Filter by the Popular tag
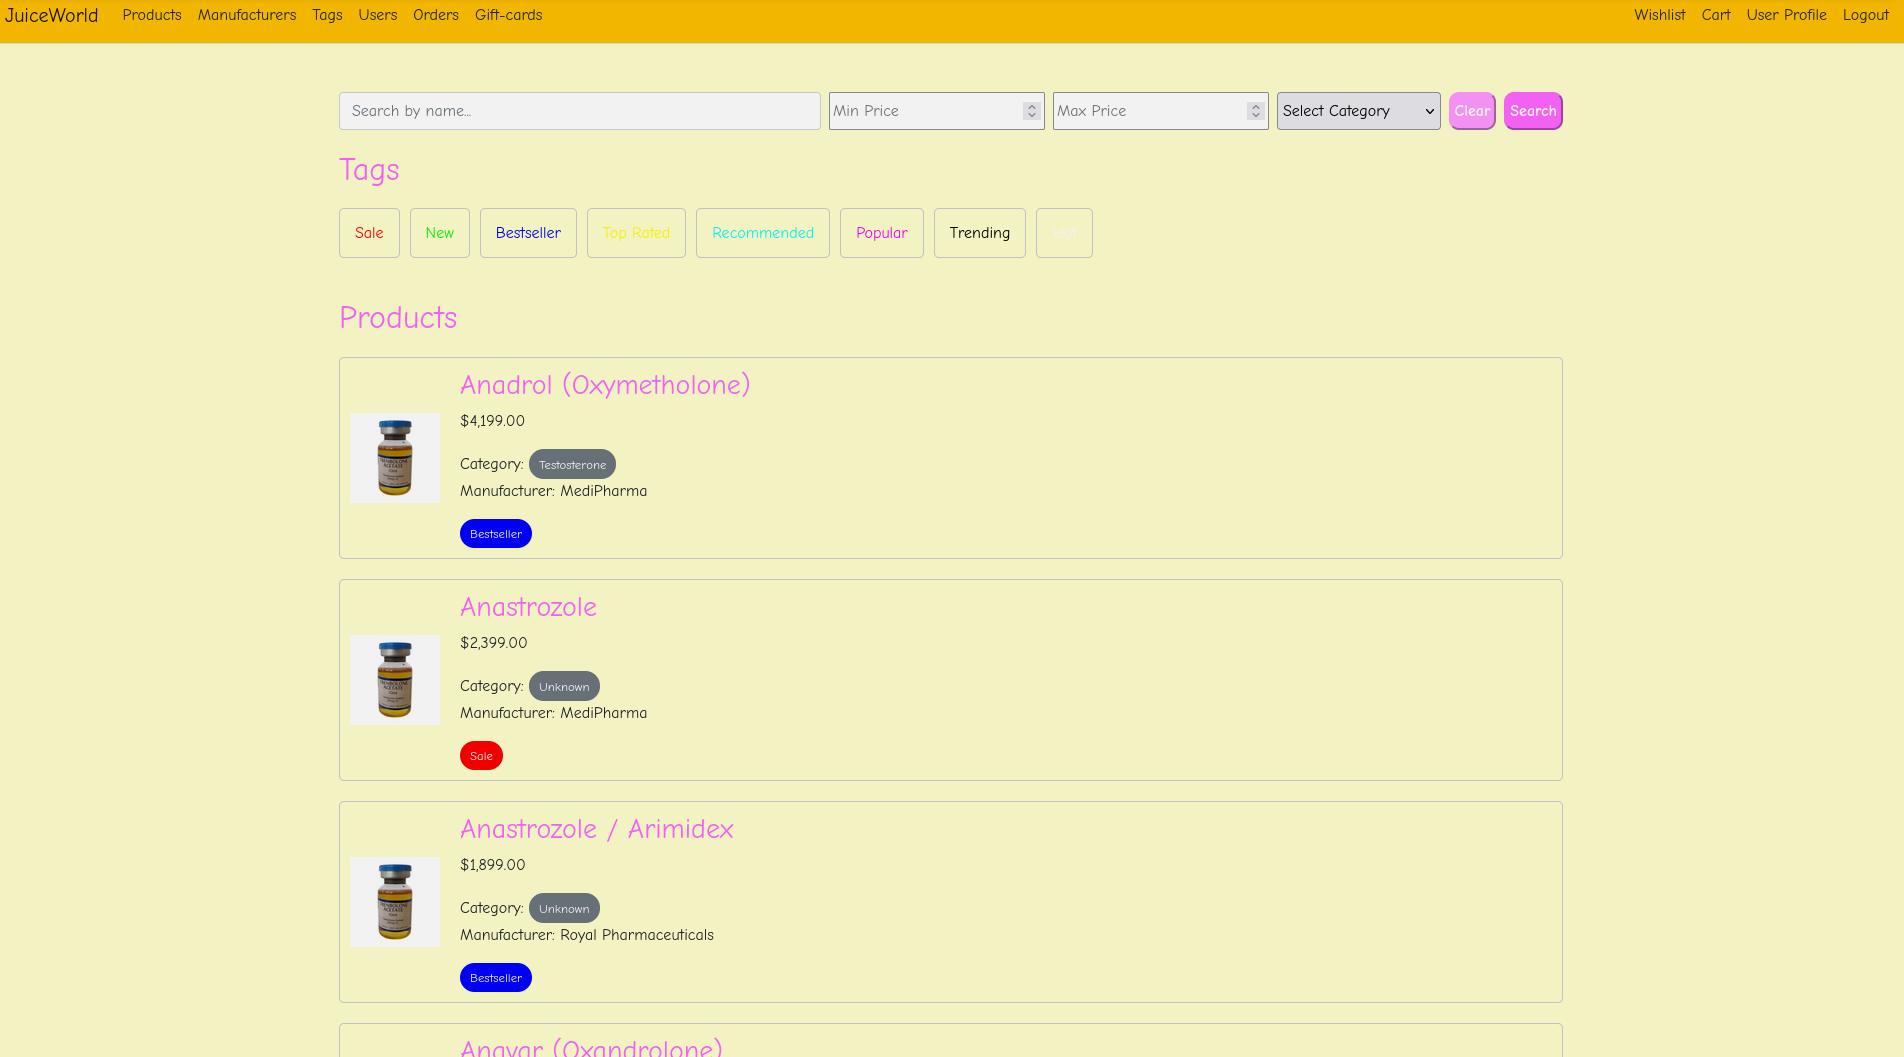 pyautogui.click(x=882, y=233)
